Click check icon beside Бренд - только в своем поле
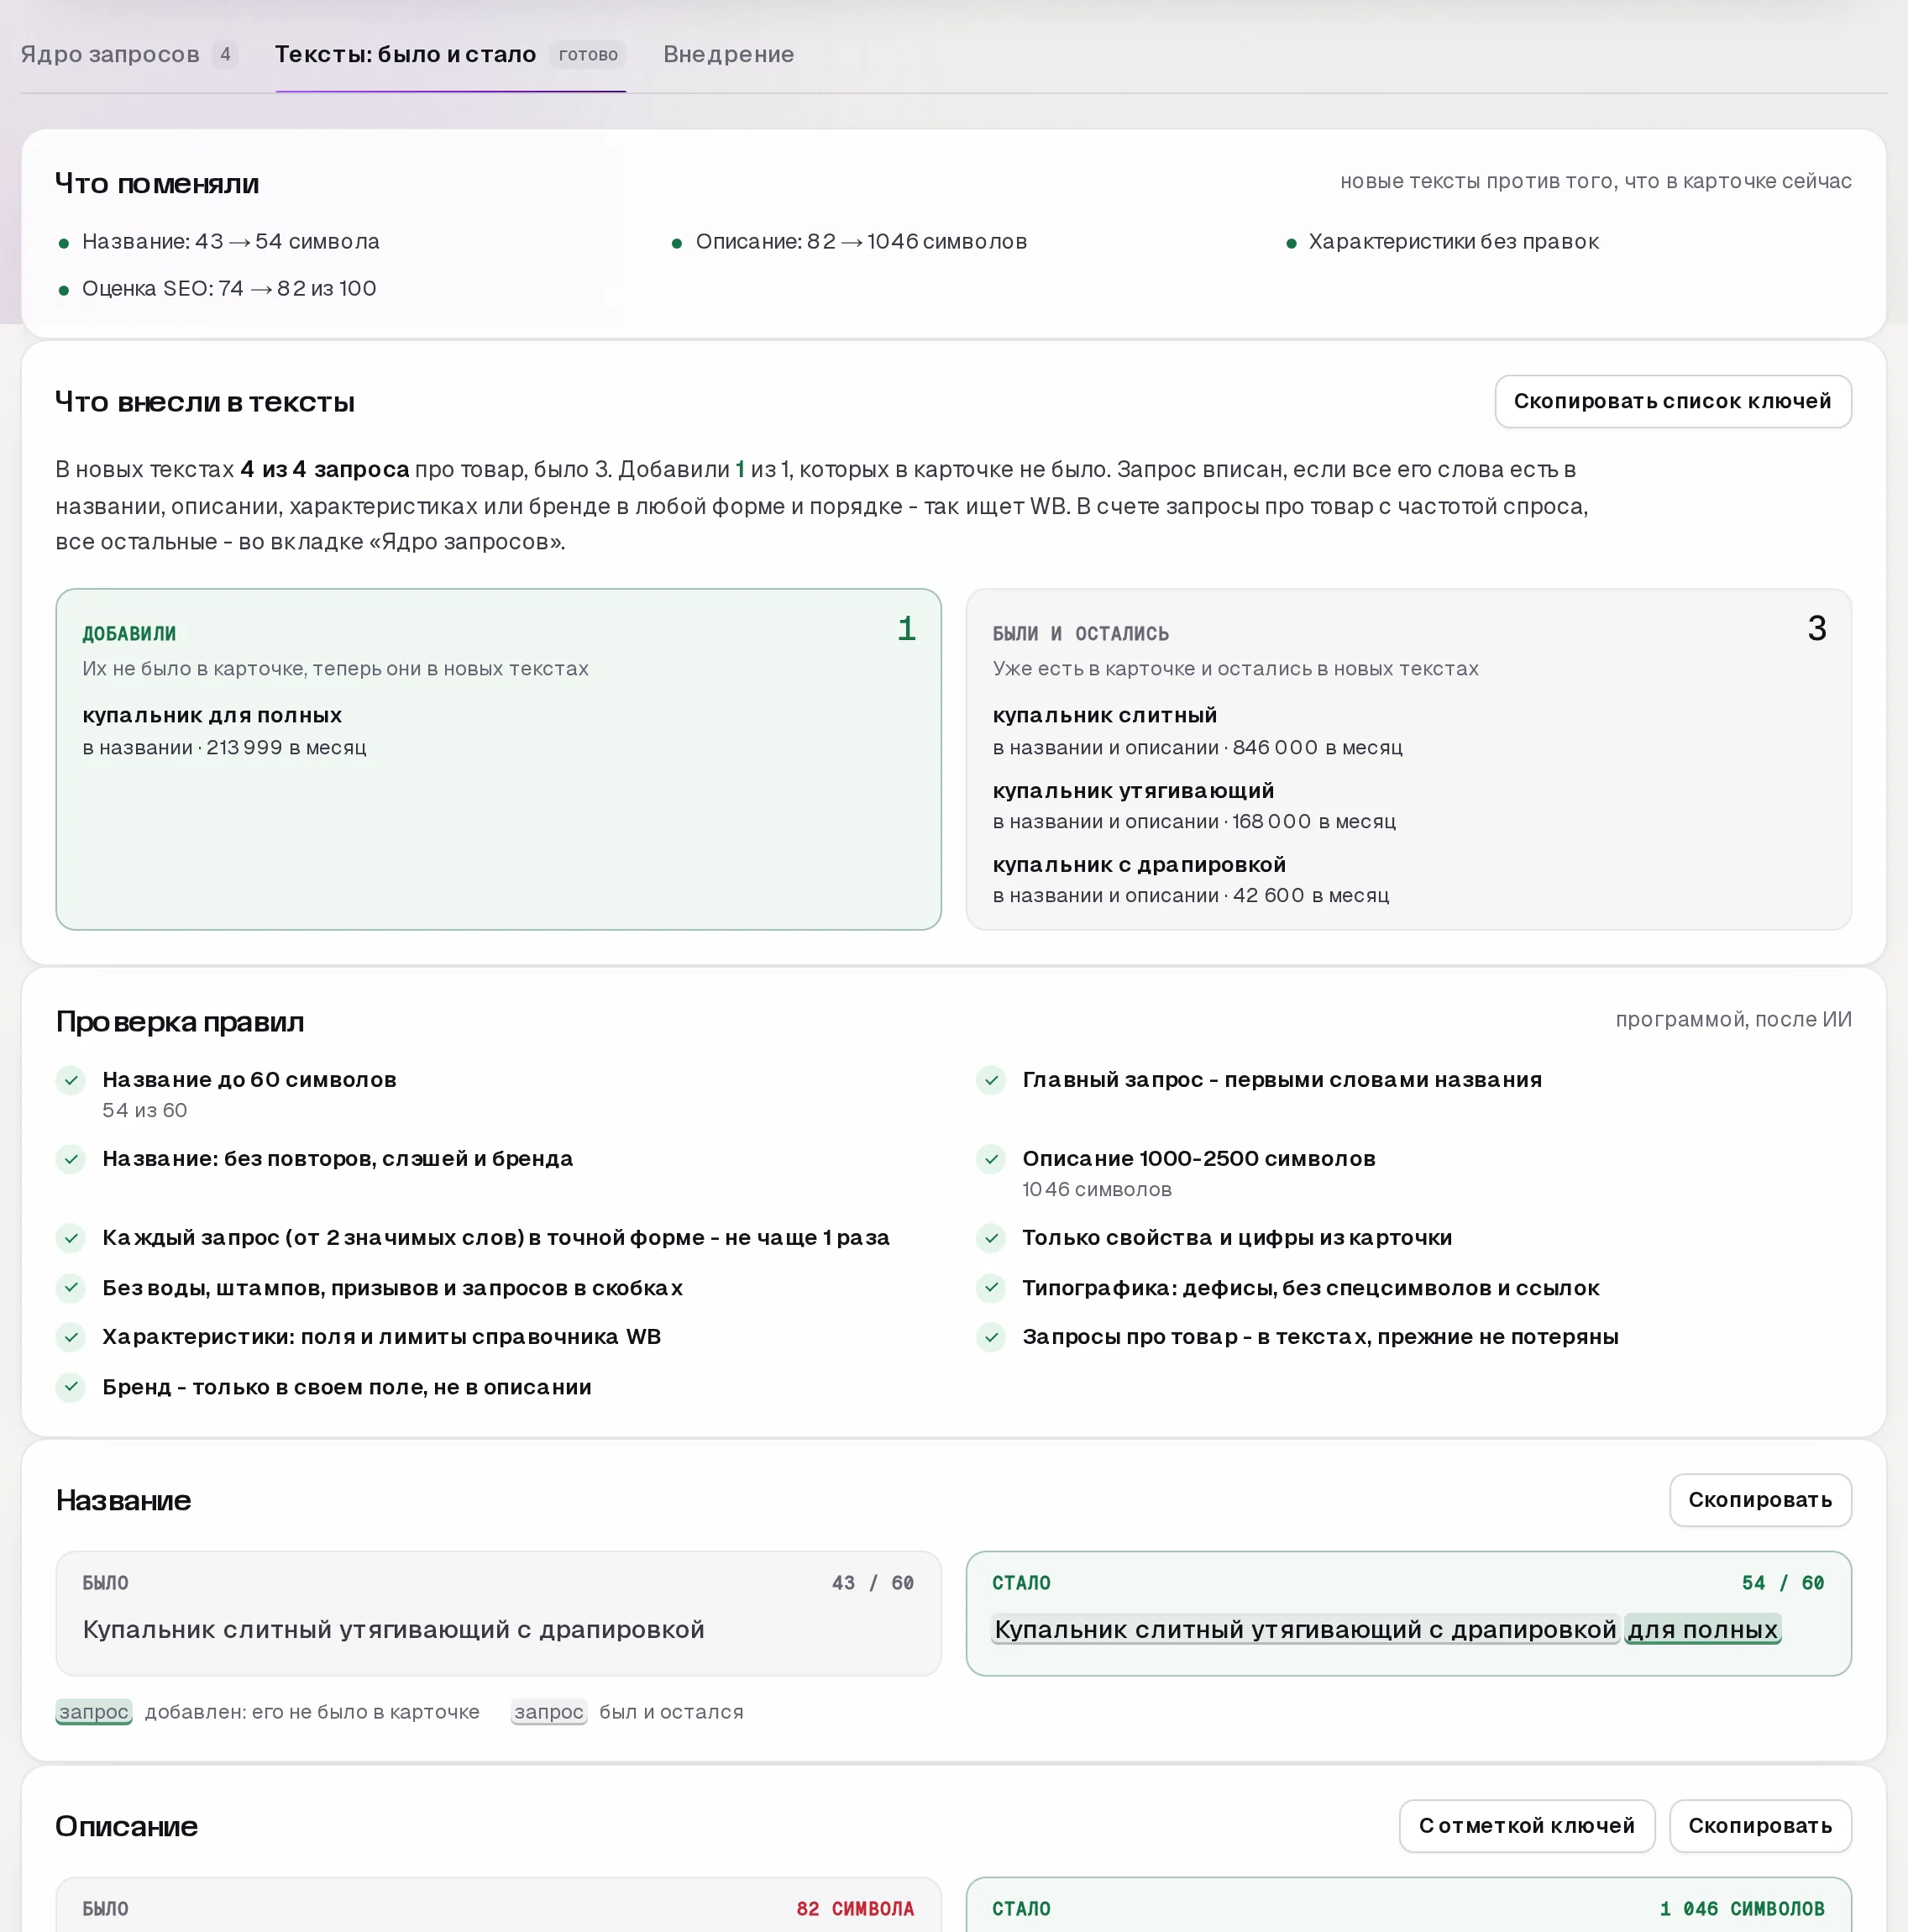This screenshot has width=1908, height=1932. click(x=71, y=1386)
